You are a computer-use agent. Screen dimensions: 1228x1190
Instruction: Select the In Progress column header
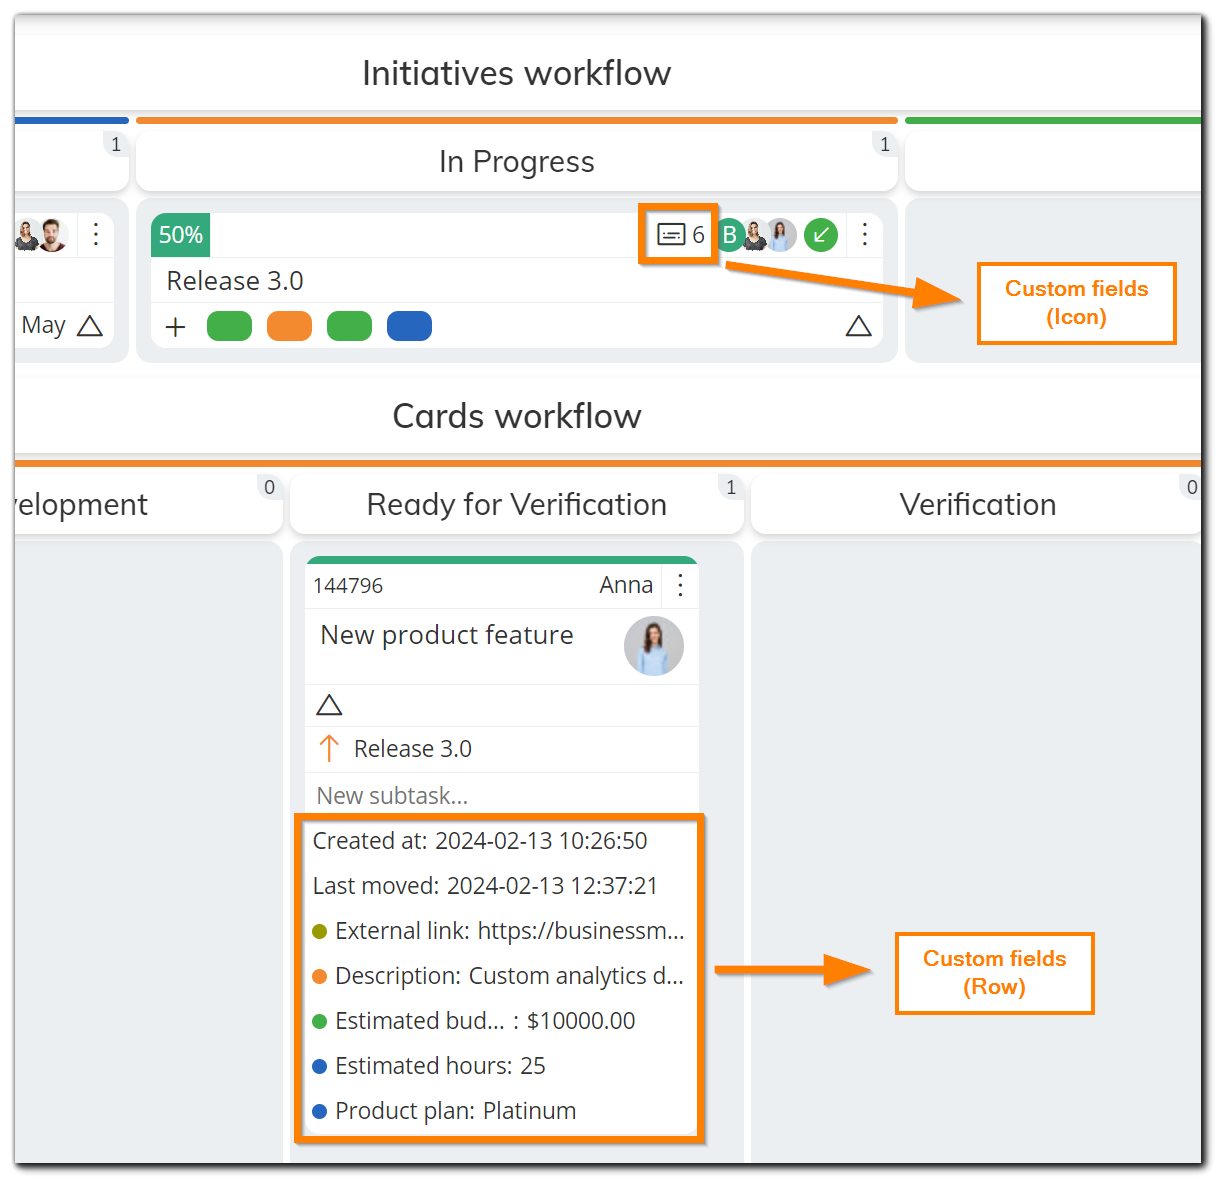tap(516, 162)
